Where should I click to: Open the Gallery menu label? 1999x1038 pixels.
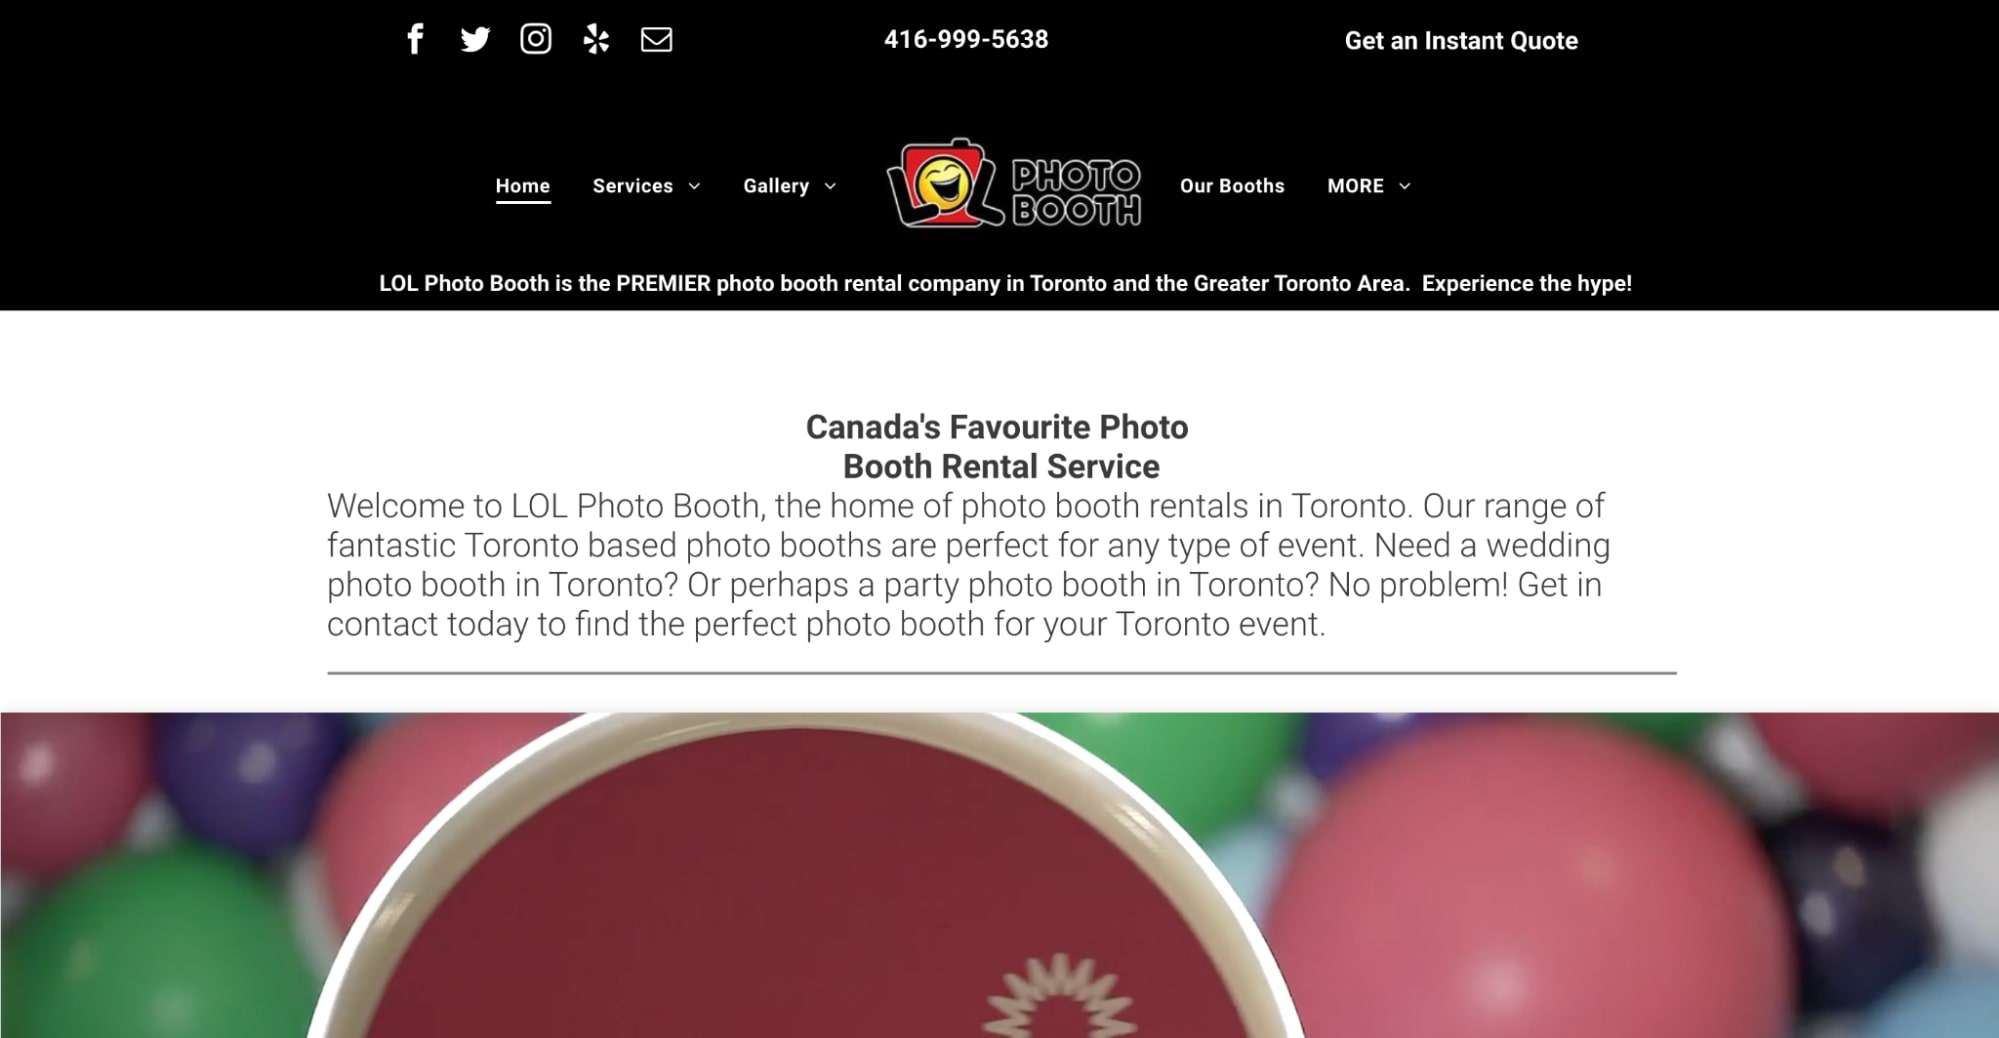[x=776, y=186]
